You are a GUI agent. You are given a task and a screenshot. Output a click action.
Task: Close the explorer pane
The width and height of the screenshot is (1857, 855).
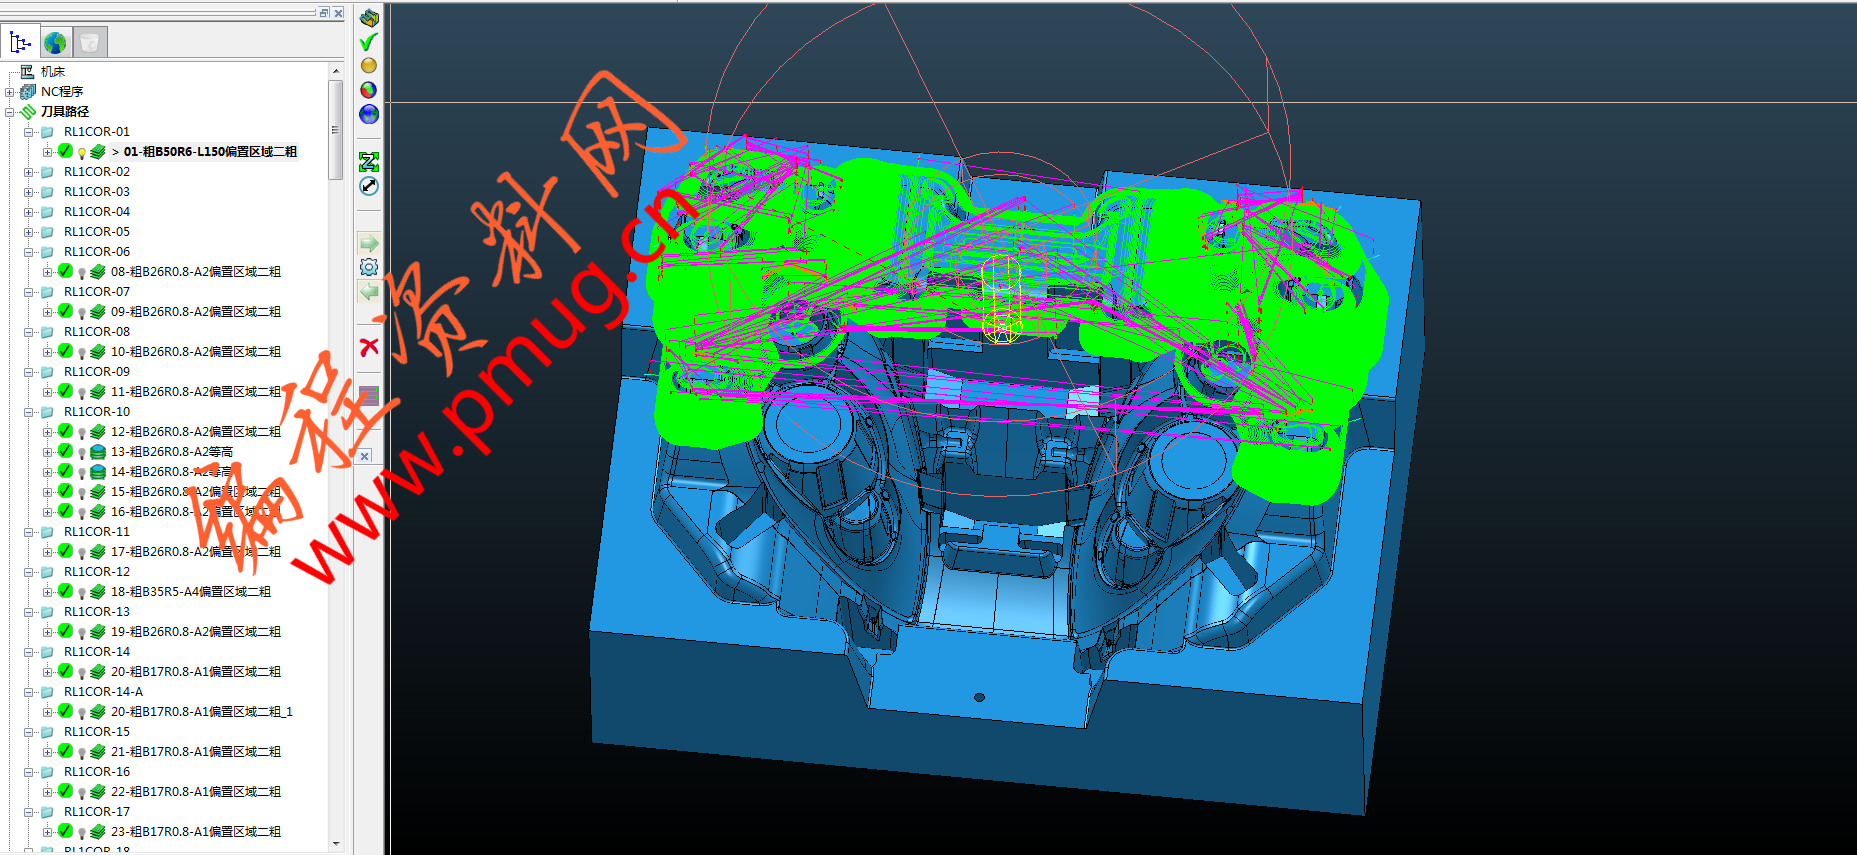(338, 13)
